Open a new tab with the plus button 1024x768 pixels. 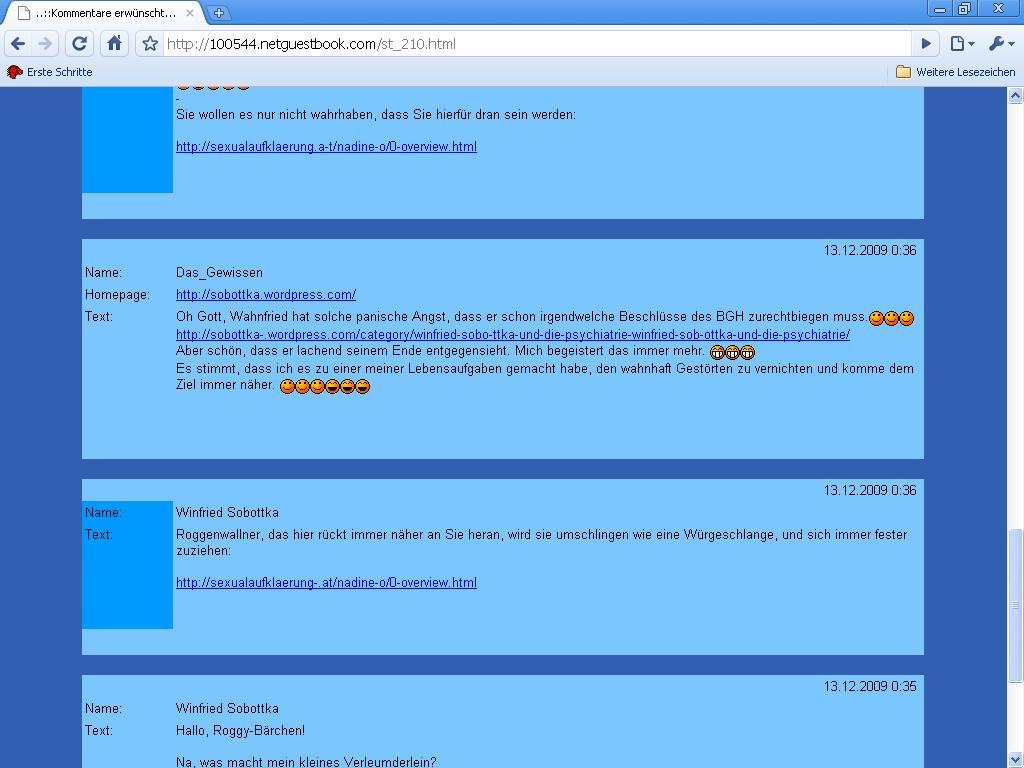pyautogui.click(x=218, y=13)
